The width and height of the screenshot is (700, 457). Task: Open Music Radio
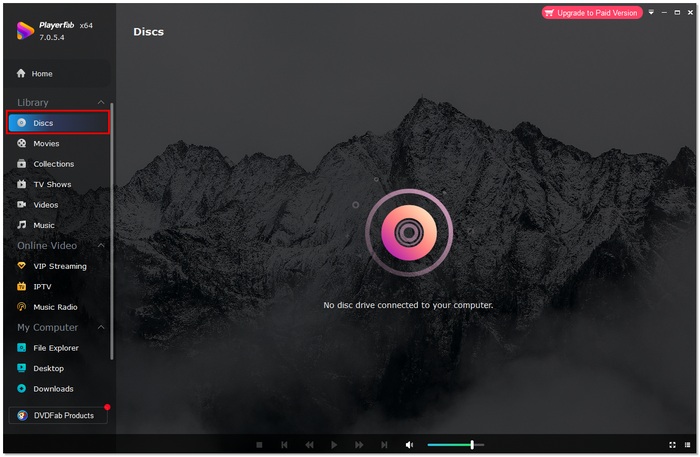[55, 308]
